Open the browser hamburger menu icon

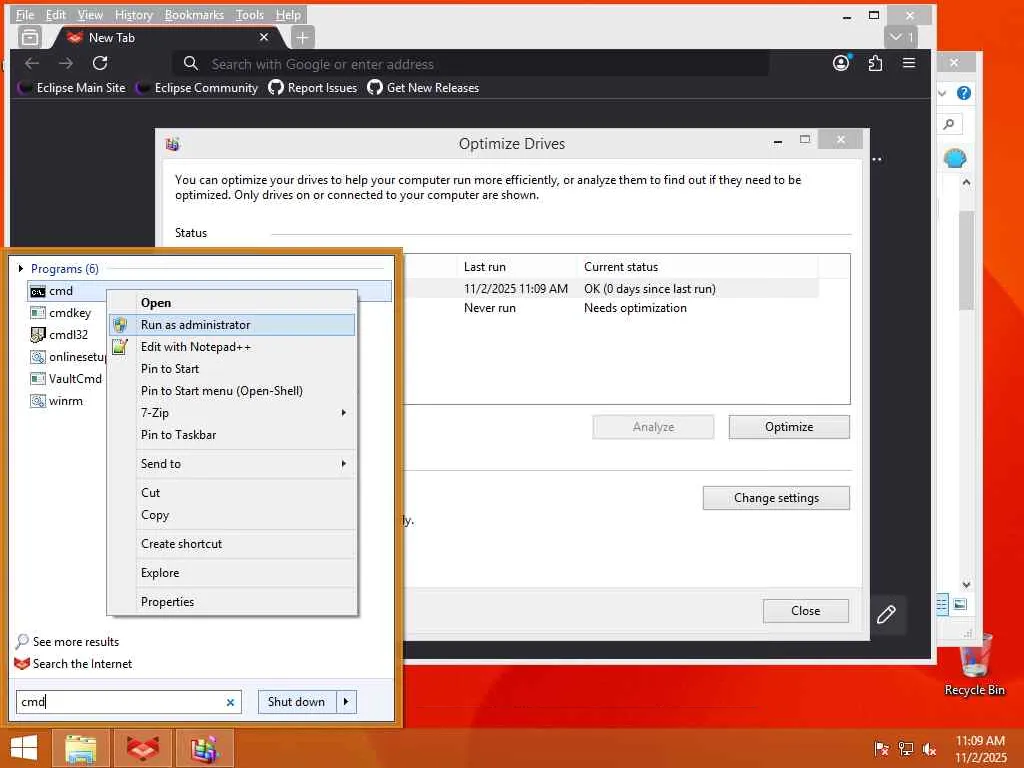tap(908, 63)
